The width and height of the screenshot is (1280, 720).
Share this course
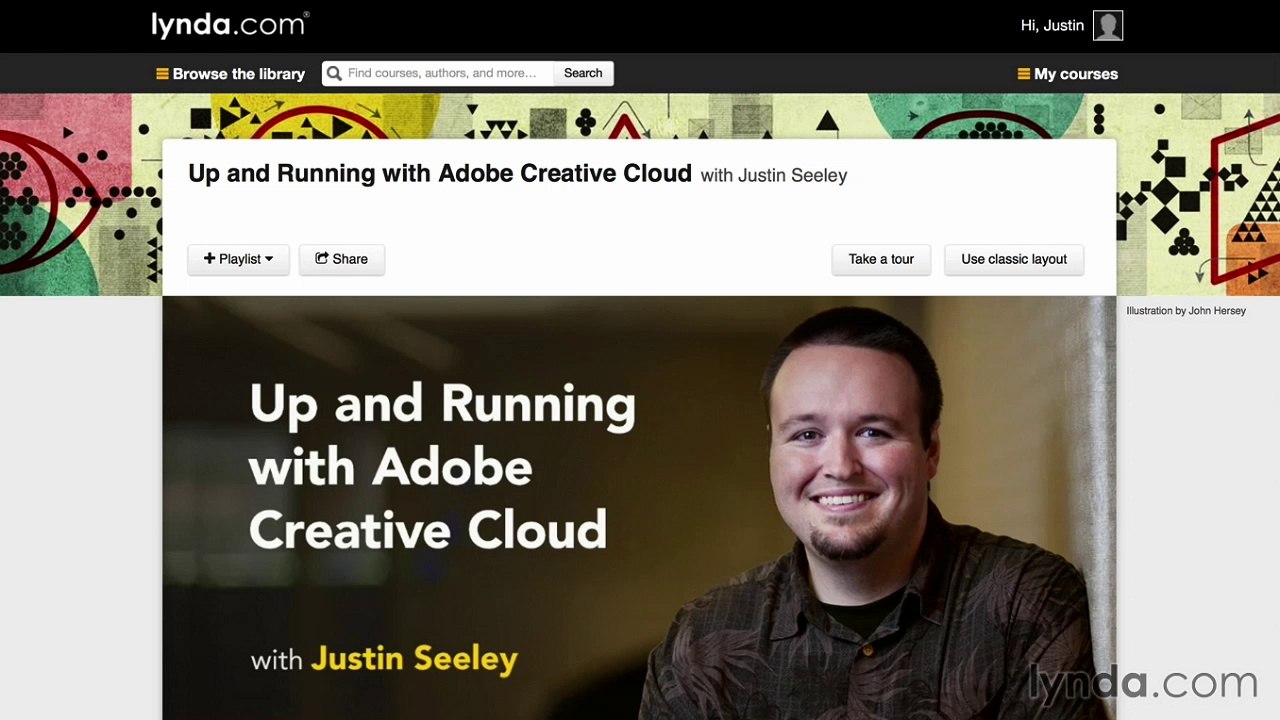(342, 259)
